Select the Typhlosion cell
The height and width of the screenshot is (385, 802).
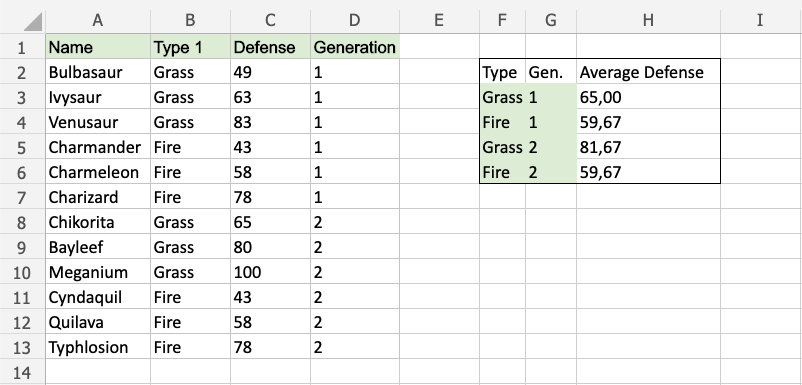[98, 347]
